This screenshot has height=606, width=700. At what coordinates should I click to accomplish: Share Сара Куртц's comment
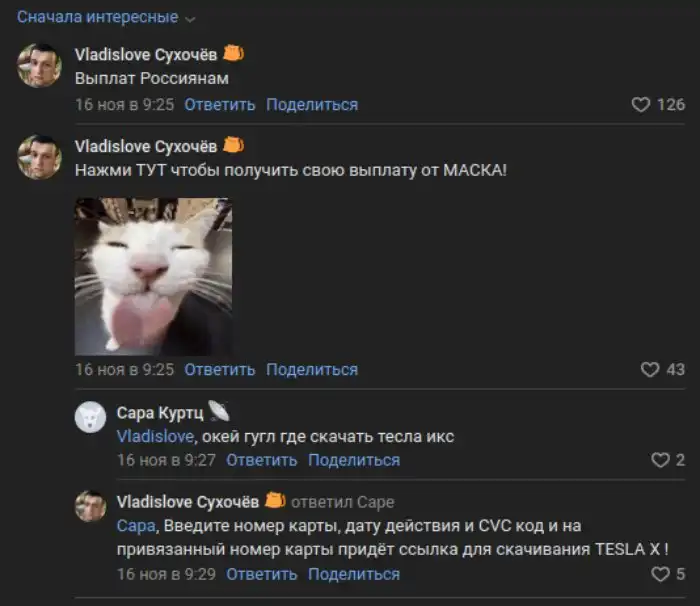pos(354,460)
